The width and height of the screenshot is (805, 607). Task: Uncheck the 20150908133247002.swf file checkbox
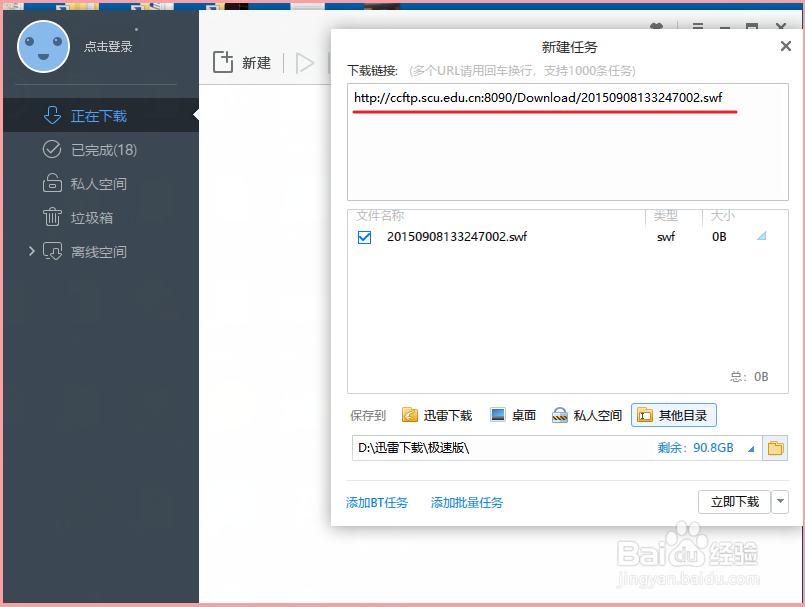pyautogui.click(x=365, y=237)
